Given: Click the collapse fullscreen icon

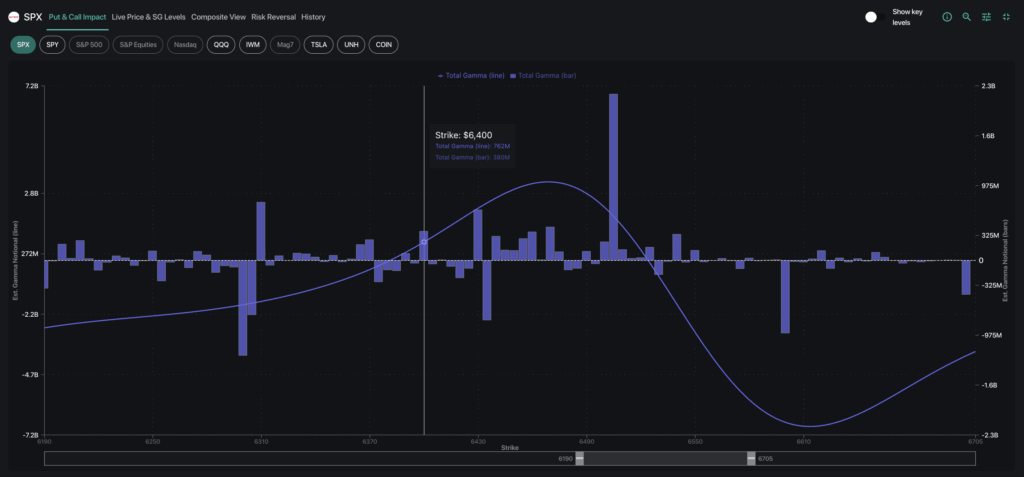Looking at the screenshot, I should click(1007, 17).
